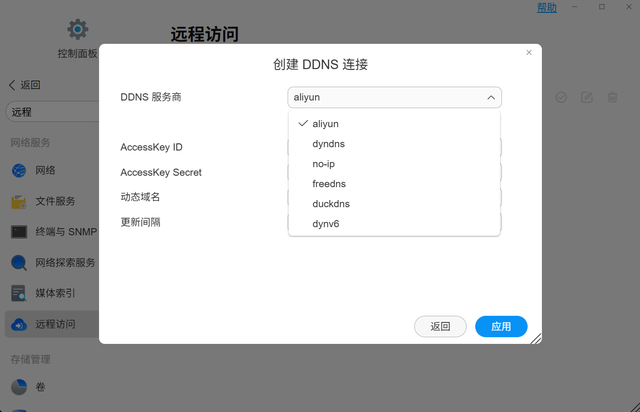
Task: Click the delete trash icon in toolbar
Action: [613, 97]
